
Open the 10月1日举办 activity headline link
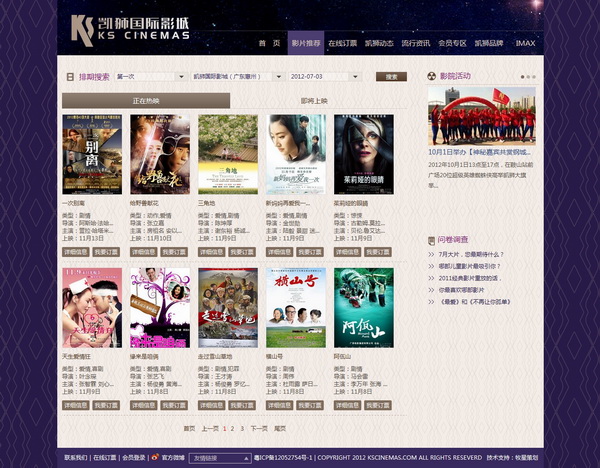pyautogui.click(x=479, y=152)
